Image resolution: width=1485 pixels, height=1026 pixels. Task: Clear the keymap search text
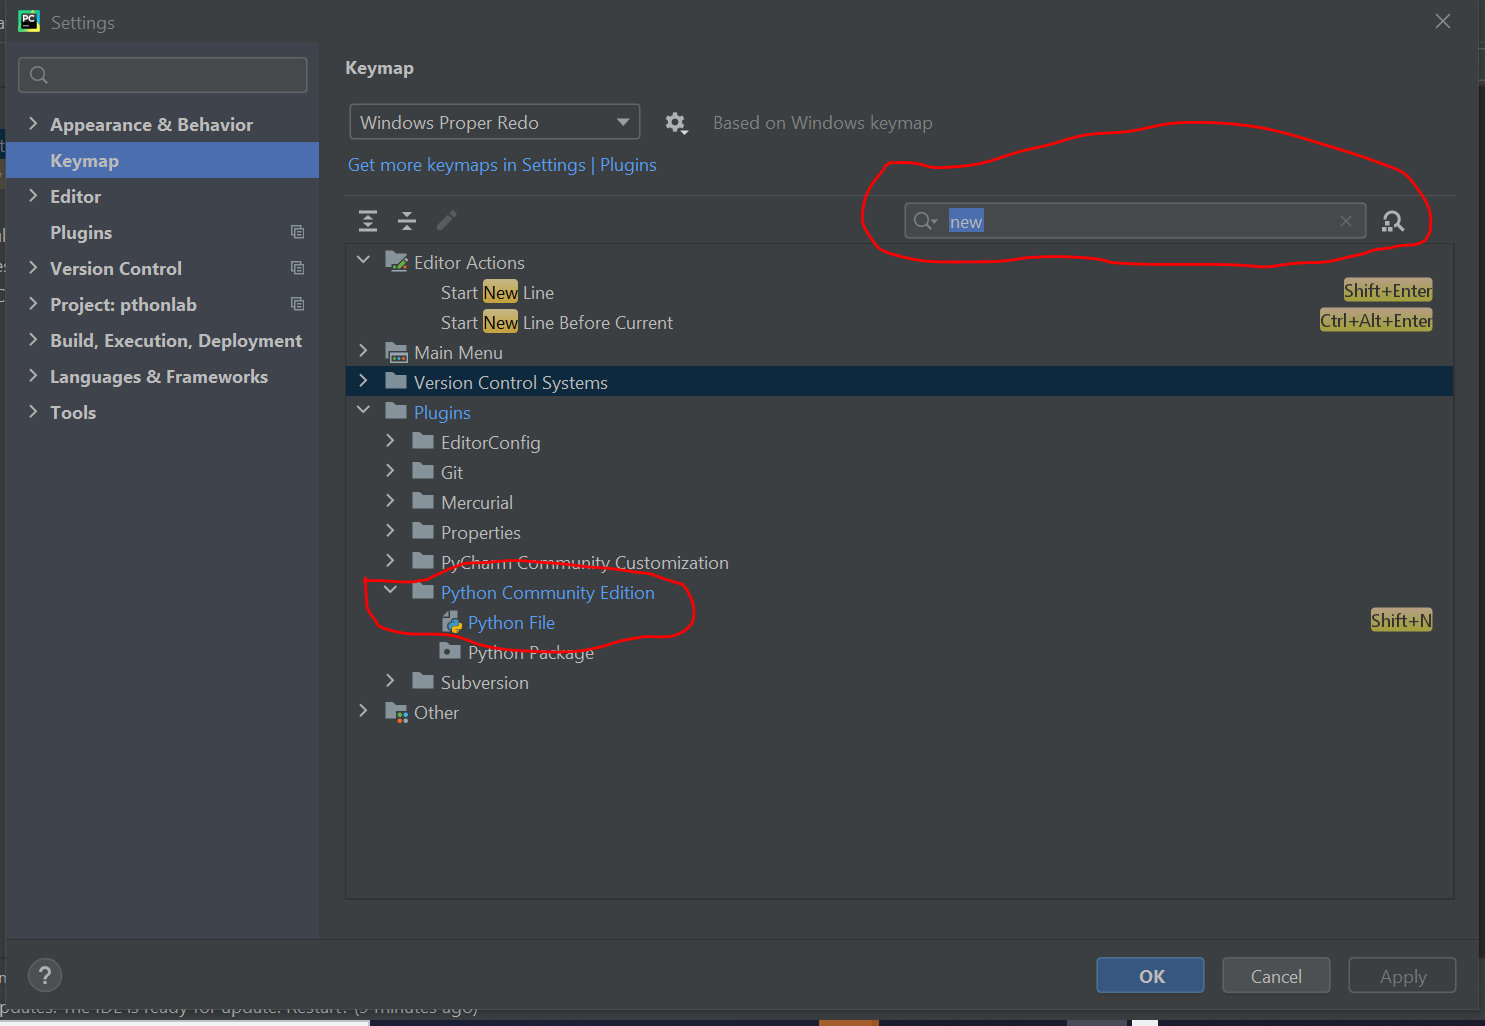coord(1346,221)
